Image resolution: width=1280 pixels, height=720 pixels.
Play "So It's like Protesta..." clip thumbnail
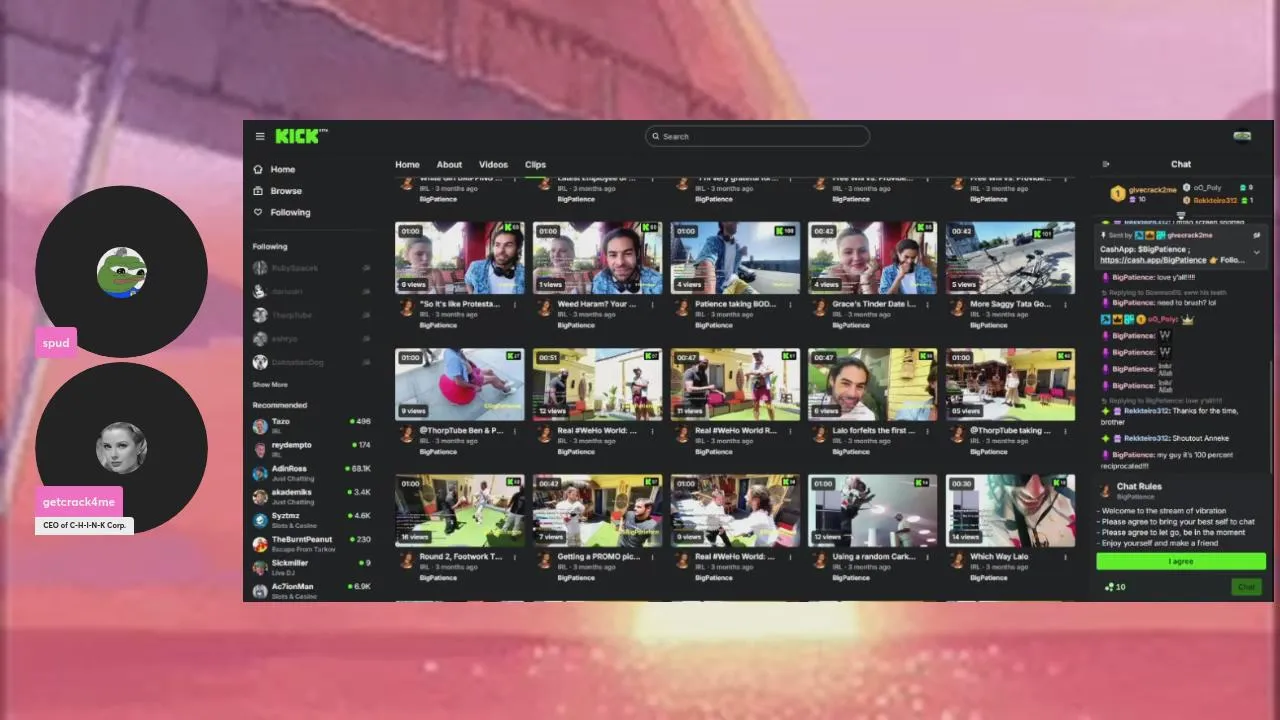tap(460, 258)
